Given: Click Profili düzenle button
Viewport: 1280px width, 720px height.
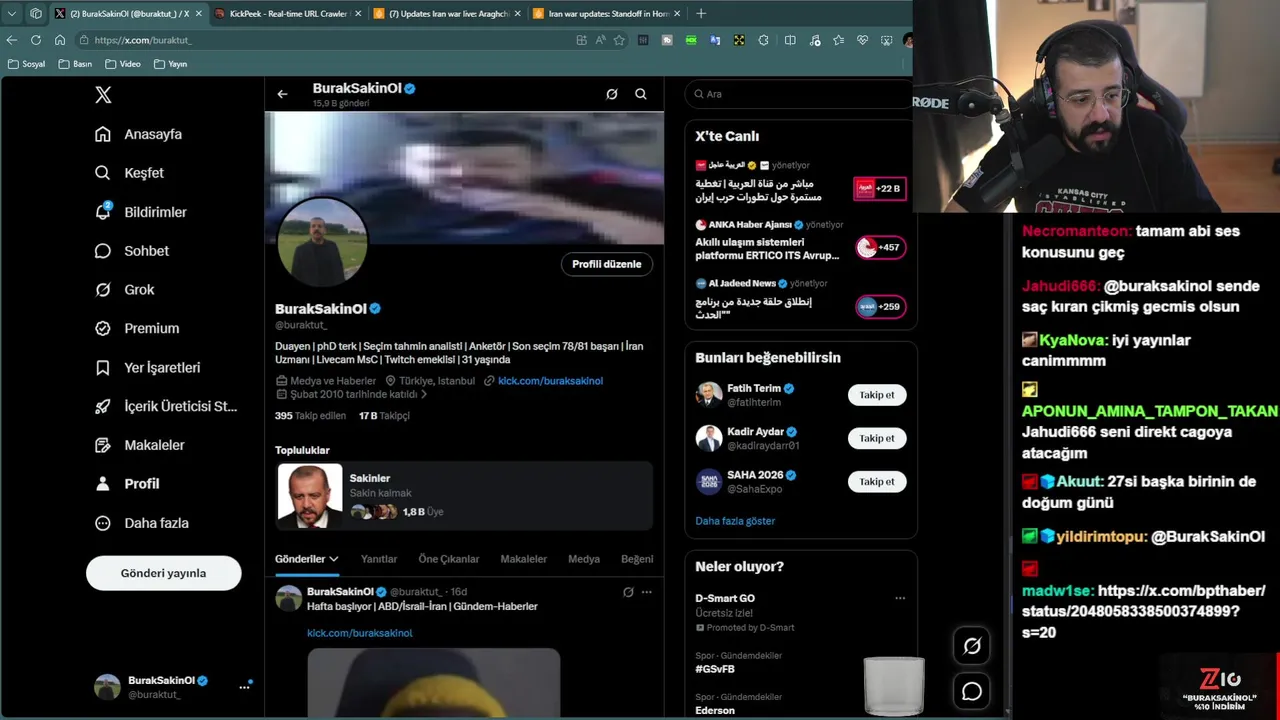Looking at the screenshot, I should pos(607,264).
